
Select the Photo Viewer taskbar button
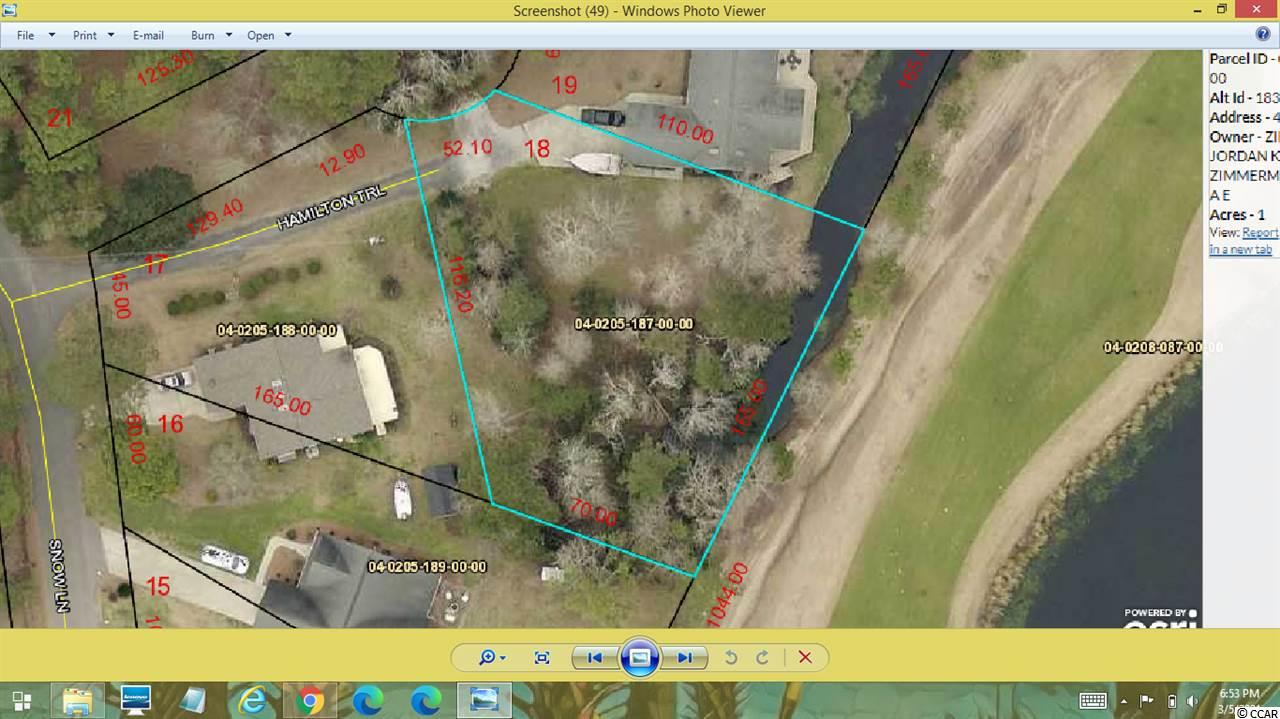[x=484, y=701]
